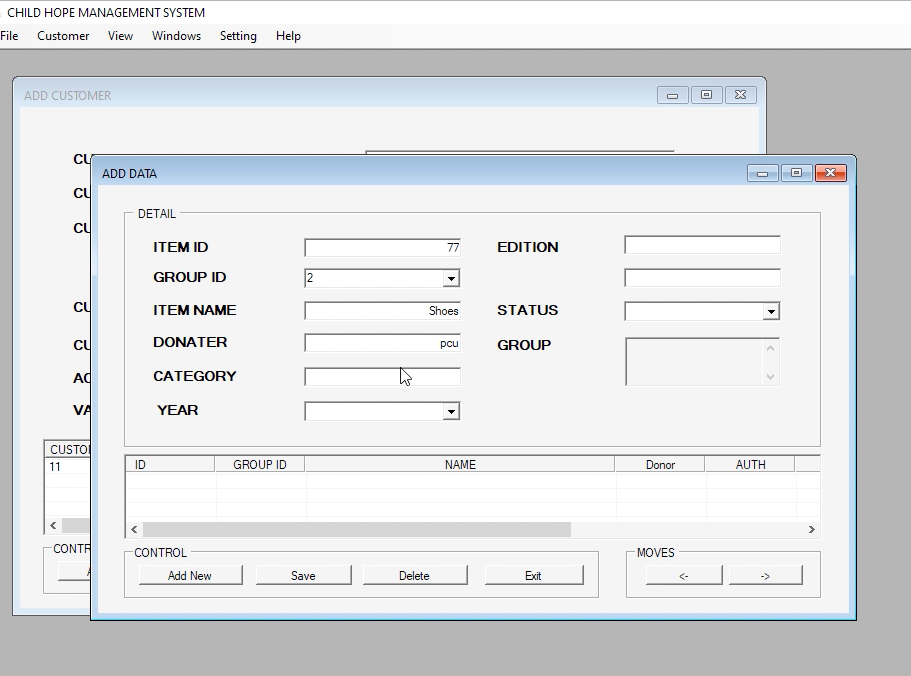Move to next record with -> button
Image resolution: width=911 pixels, height=676 pixels.
tap(765, 576)
